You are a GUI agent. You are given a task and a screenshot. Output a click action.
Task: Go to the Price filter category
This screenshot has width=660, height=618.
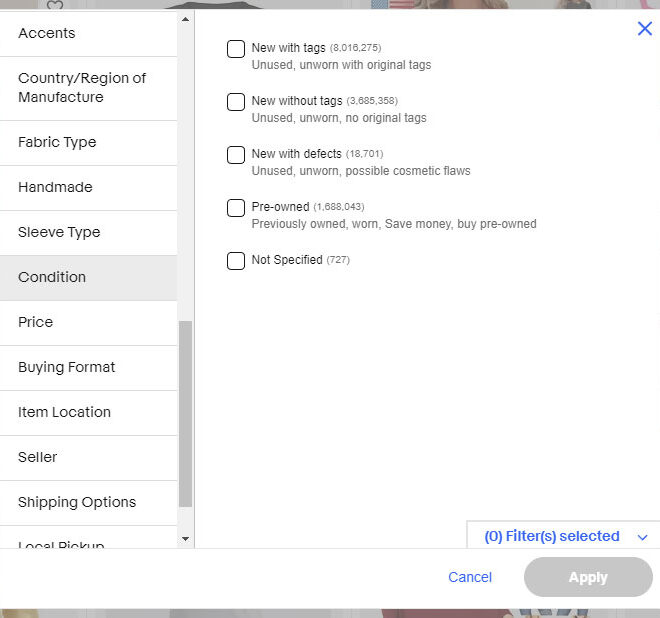[88, 322]
